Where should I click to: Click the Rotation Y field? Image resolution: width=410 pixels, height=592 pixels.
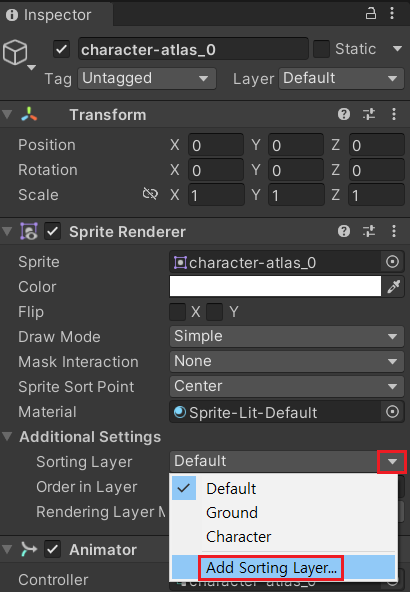coord(296,170)
